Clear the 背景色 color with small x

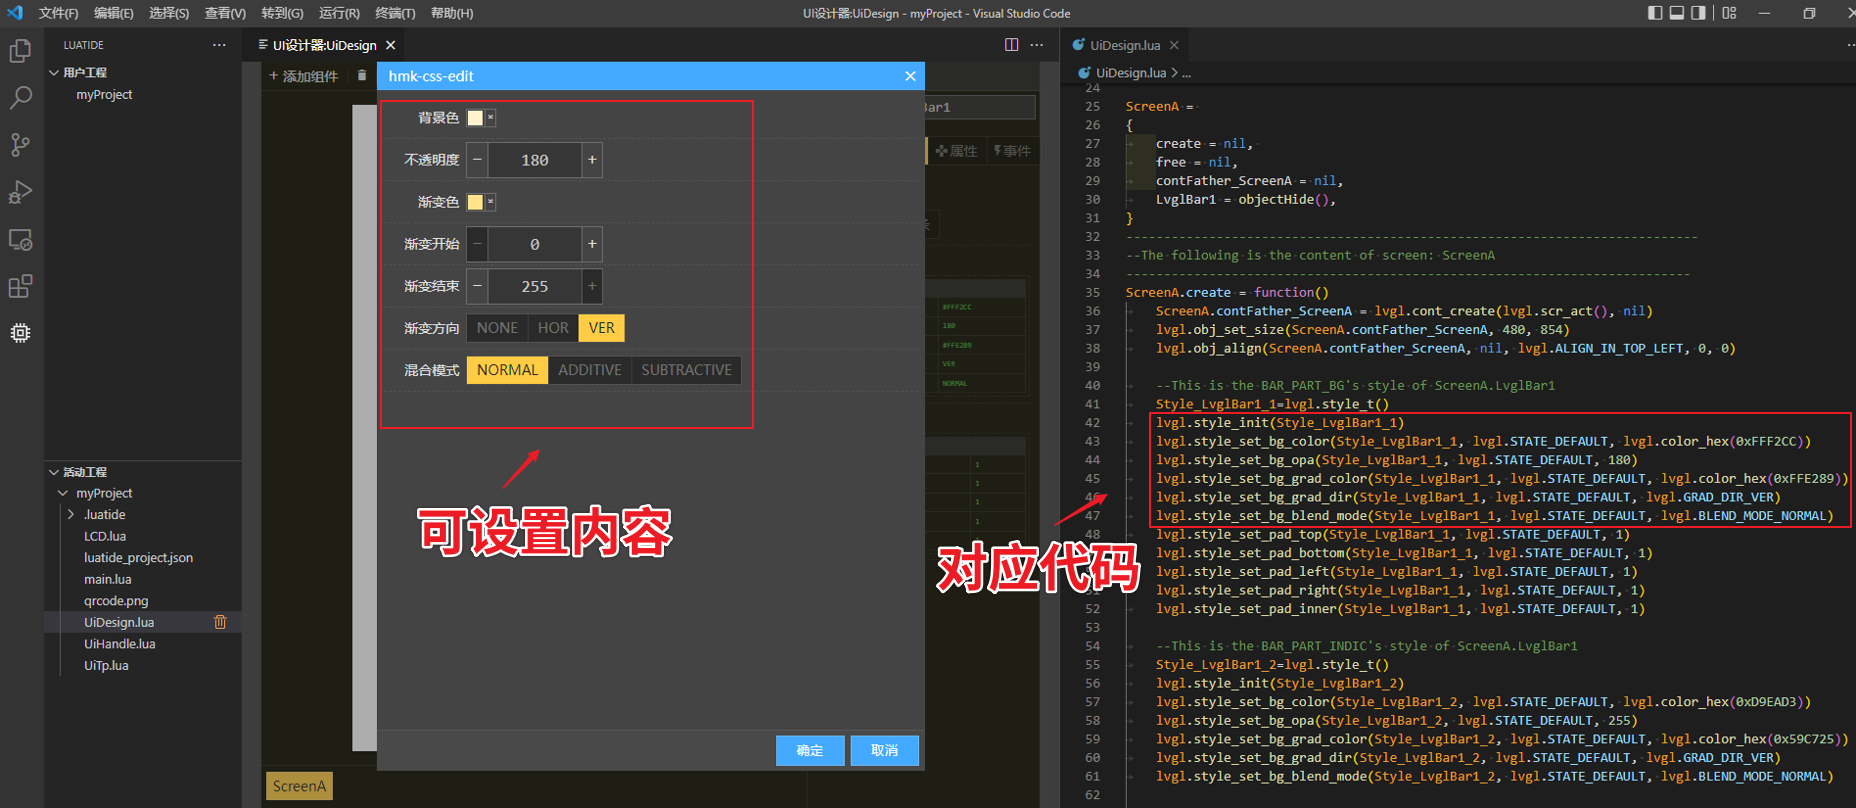490,118
